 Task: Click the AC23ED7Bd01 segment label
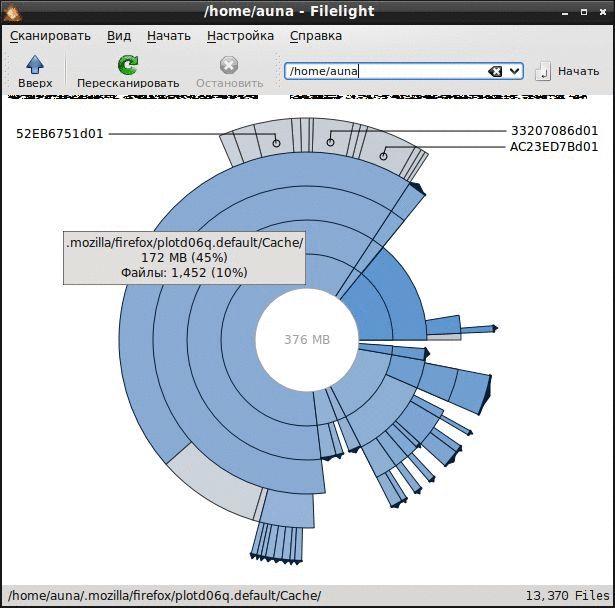click(x=554, y=147)
